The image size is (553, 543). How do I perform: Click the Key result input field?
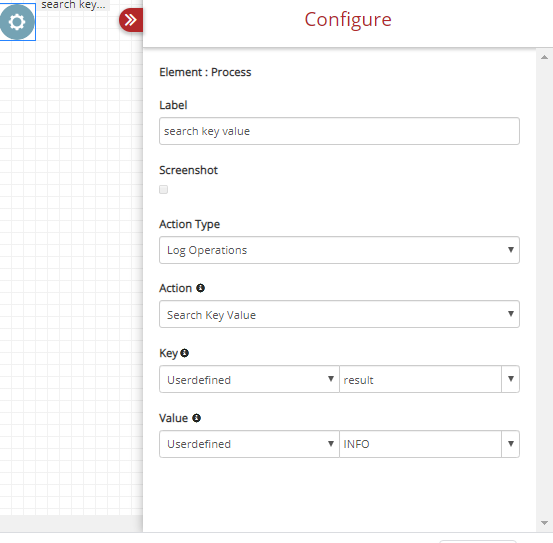click(420, 379)
